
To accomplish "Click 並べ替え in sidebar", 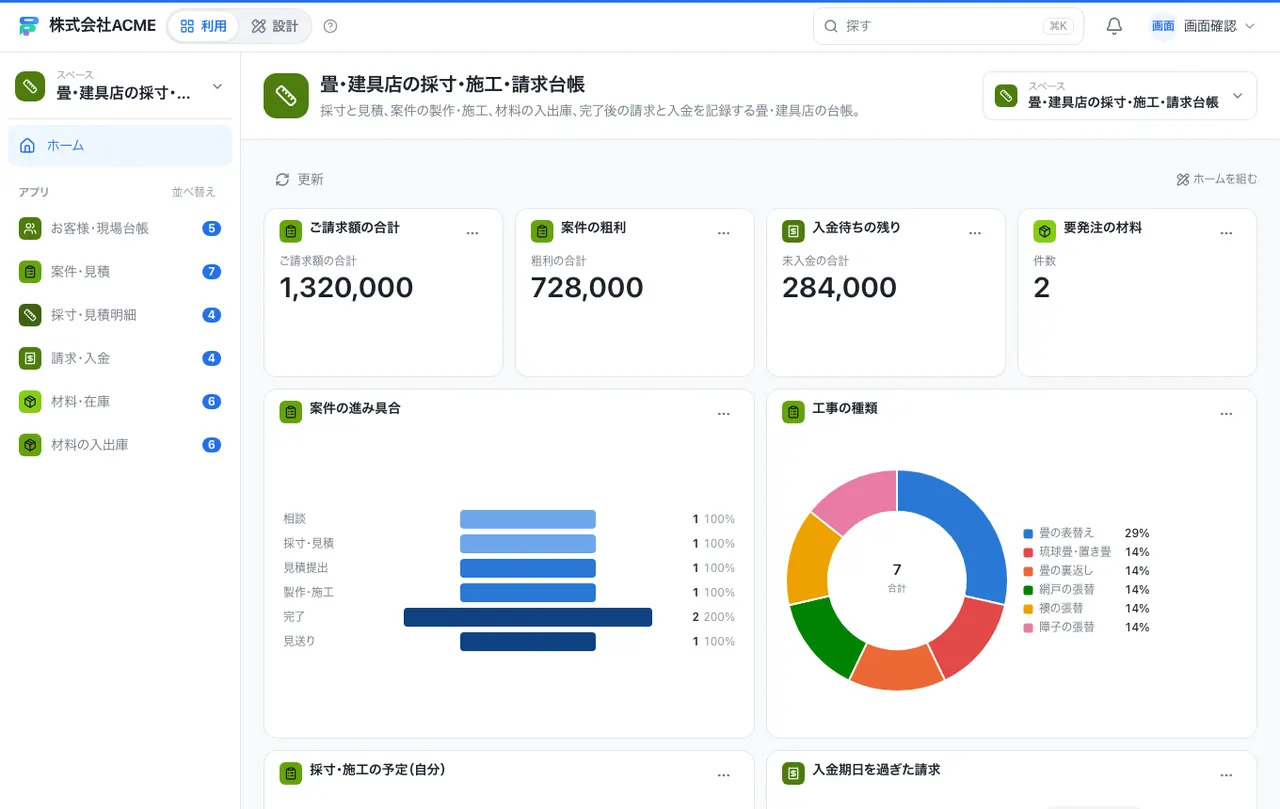I will [193, 192].
